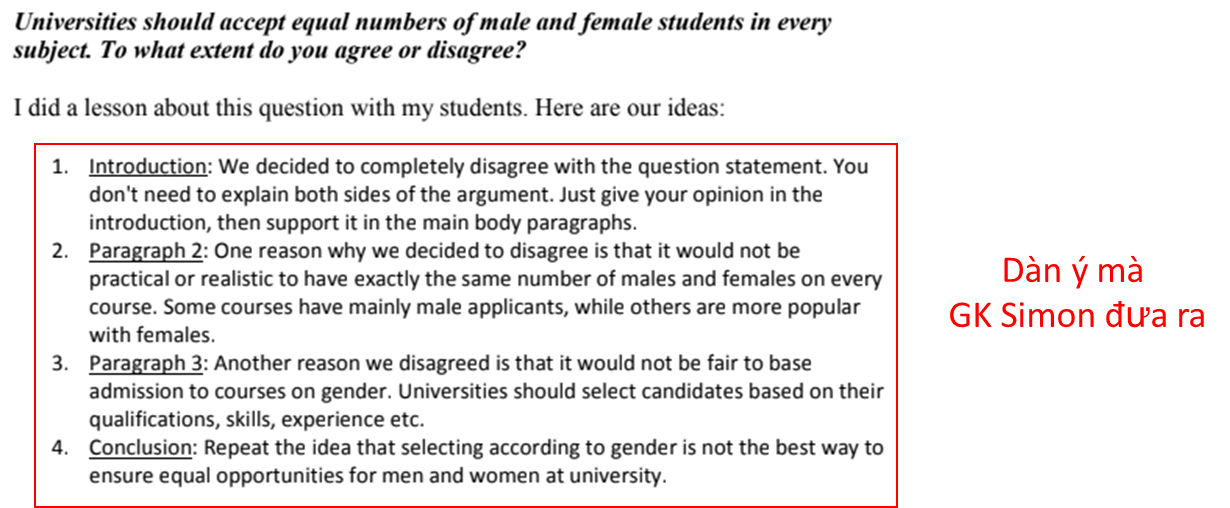Click list number 1 in the outline
This screenshot has width=1230, height=508.
(60, 167)
